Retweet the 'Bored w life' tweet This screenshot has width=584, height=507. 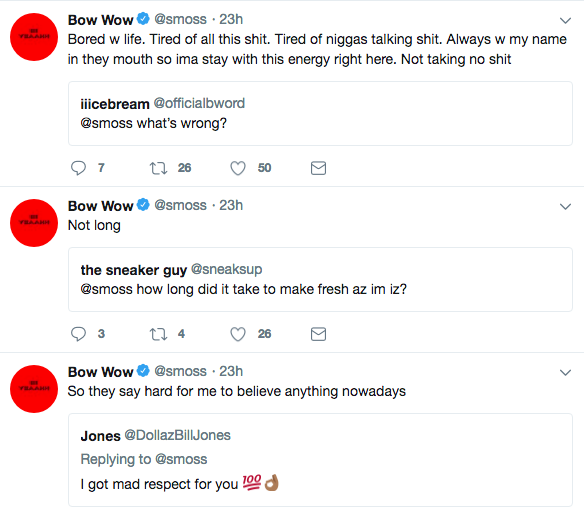(158, 168)
